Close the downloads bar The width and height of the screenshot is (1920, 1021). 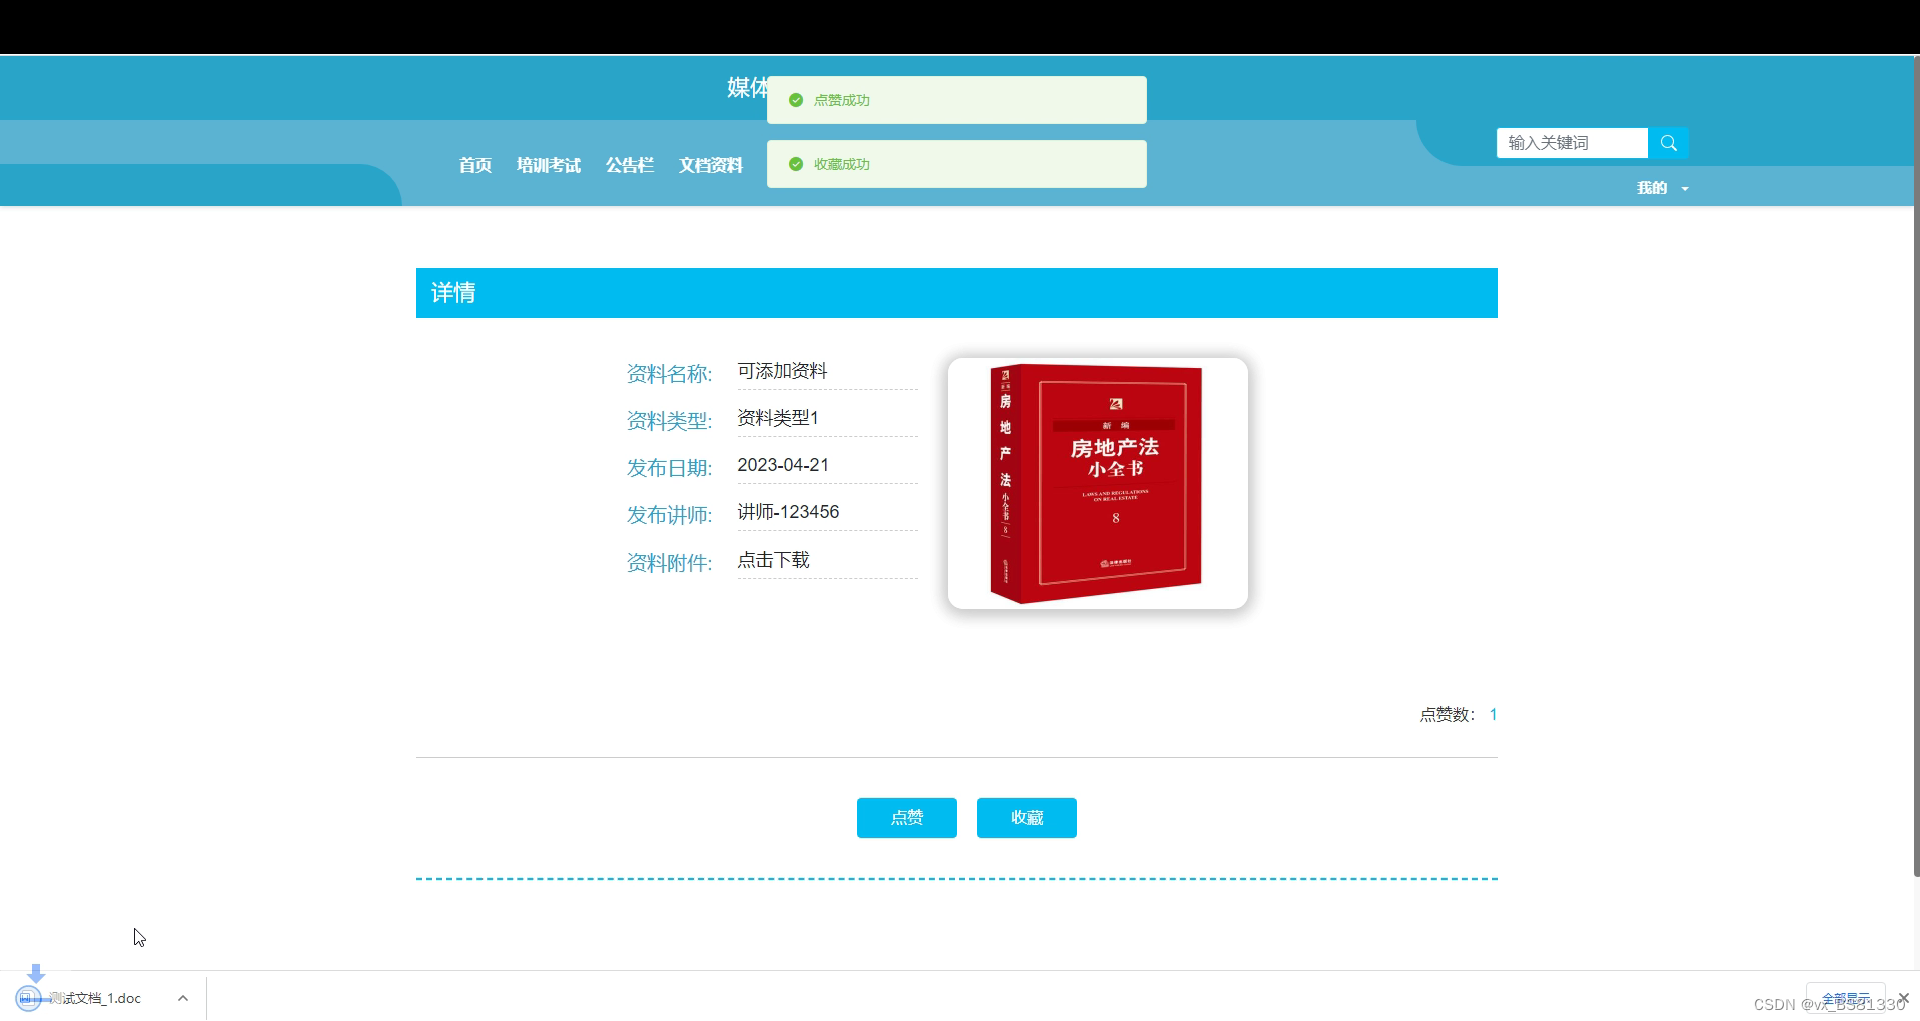pos(1903,998)
